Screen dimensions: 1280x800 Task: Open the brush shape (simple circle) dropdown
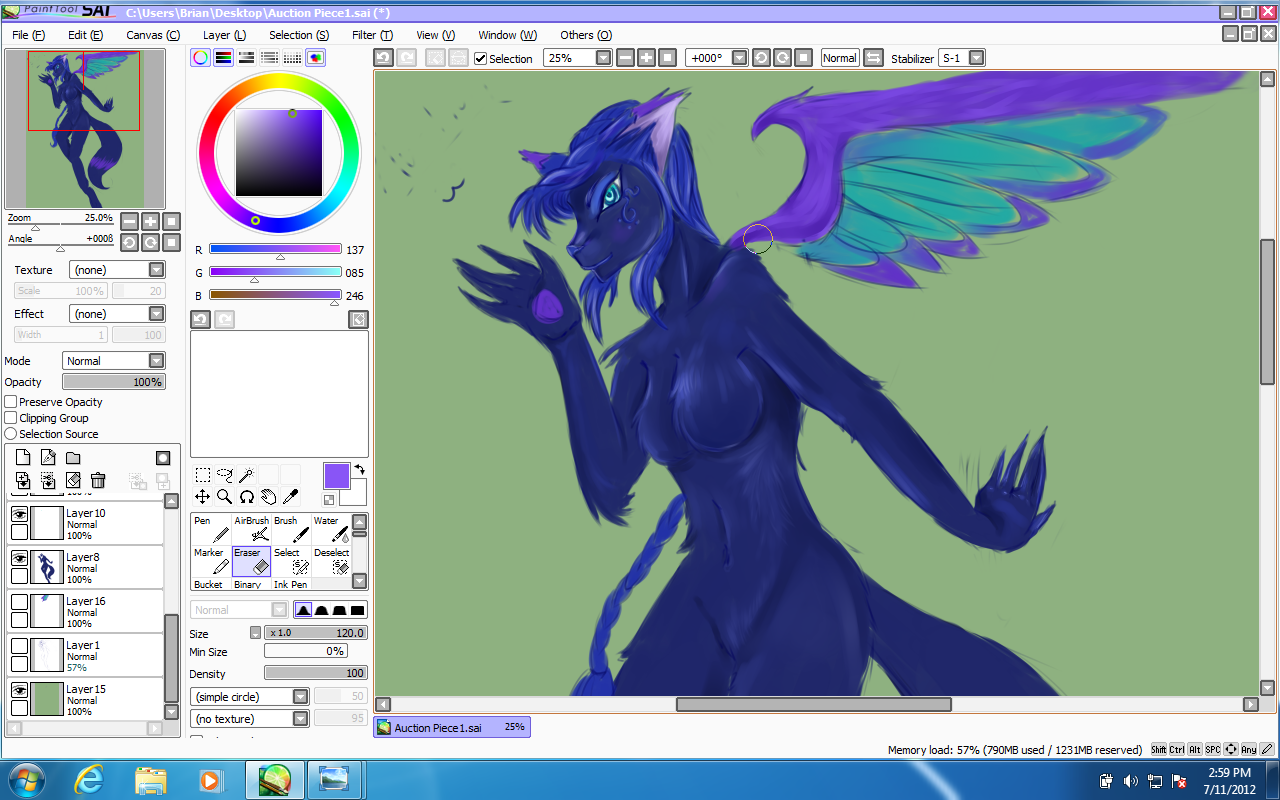click(x=250, y=697)
